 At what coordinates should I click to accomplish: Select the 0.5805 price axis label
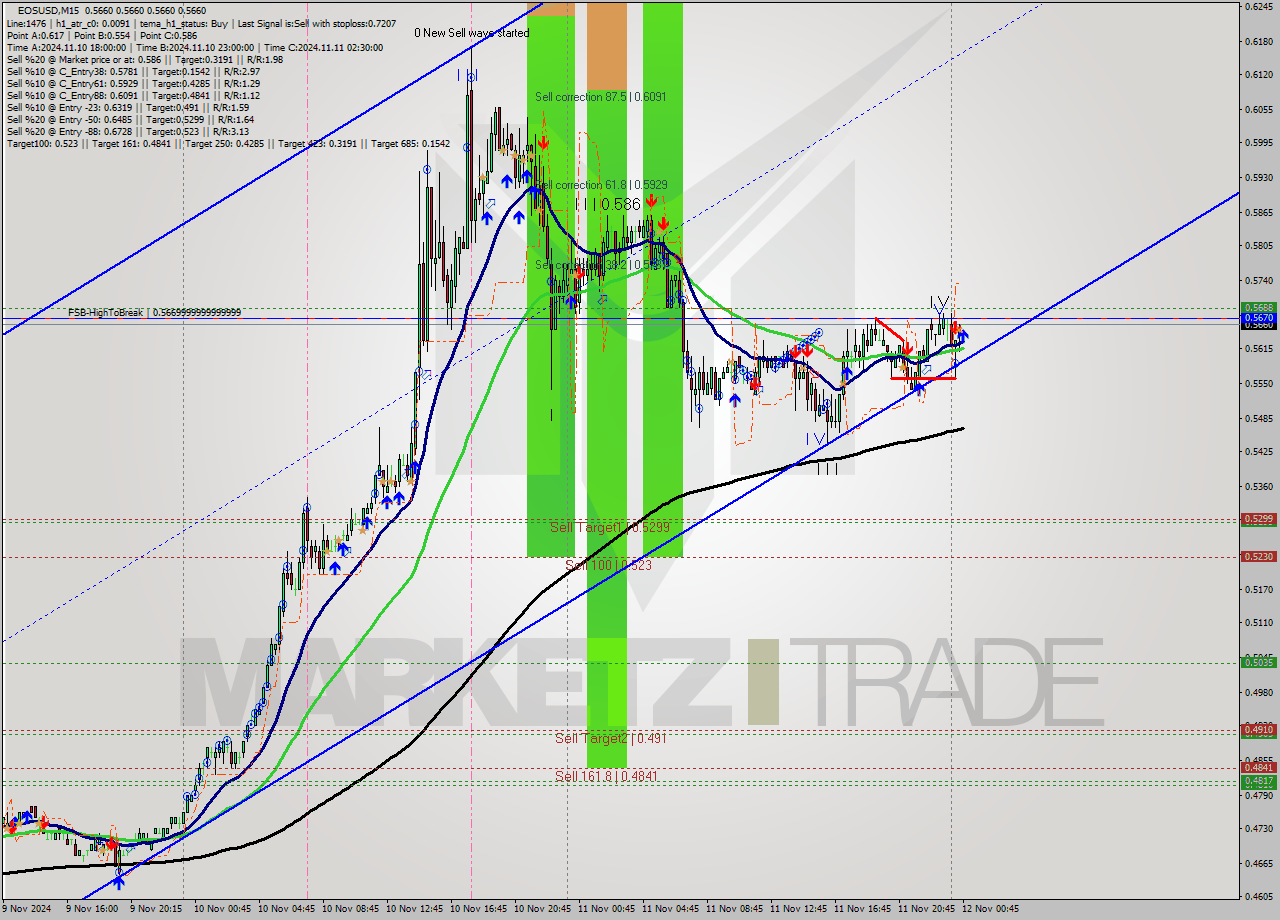[1258, 246]
